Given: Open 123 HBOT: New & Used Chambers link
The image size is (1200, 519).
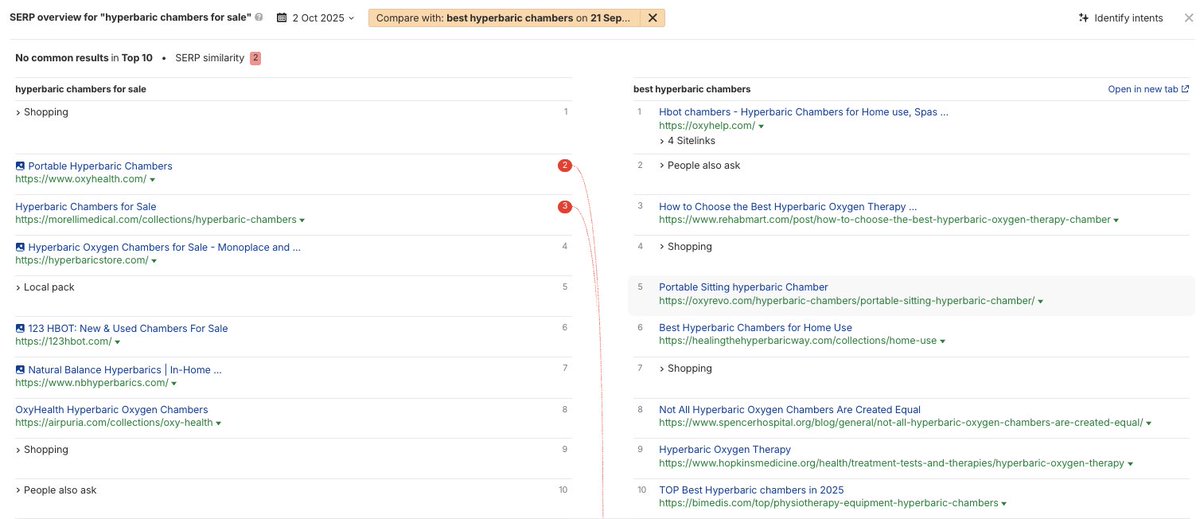Looking at the screenshot, I should (x=128, y=329).
